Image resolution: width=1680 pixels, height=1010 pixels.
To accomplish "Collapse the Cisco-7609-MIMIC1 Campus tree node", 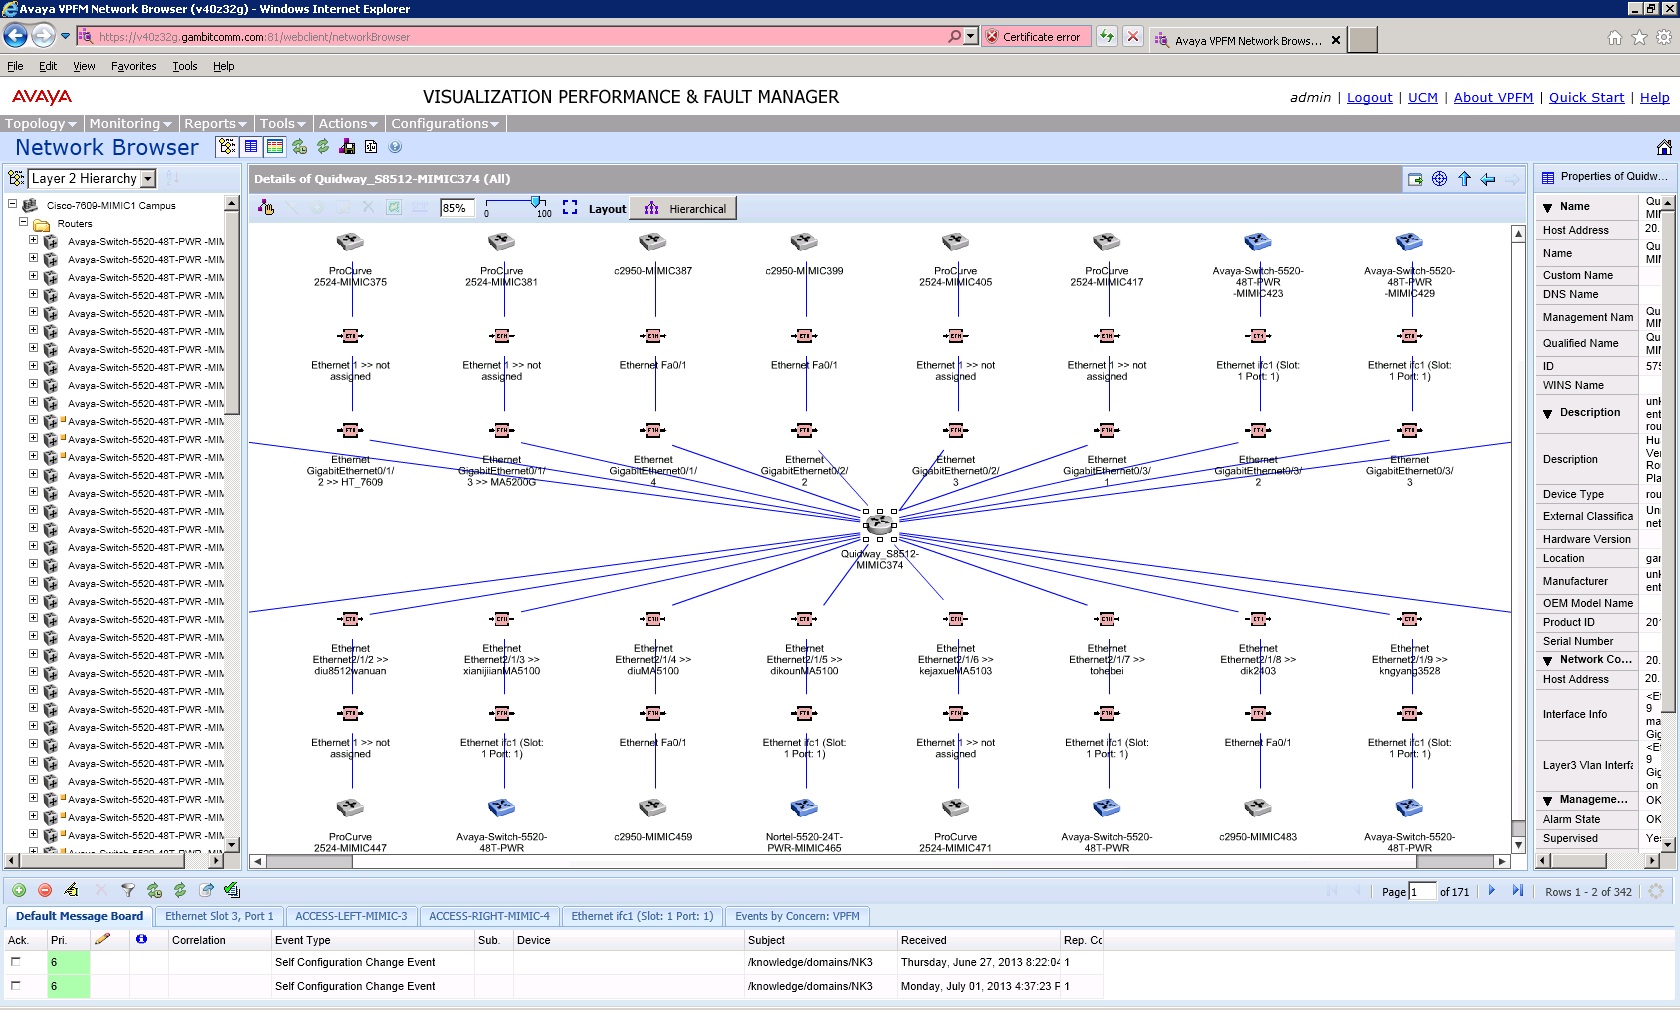I will click(x=13, y=204).
